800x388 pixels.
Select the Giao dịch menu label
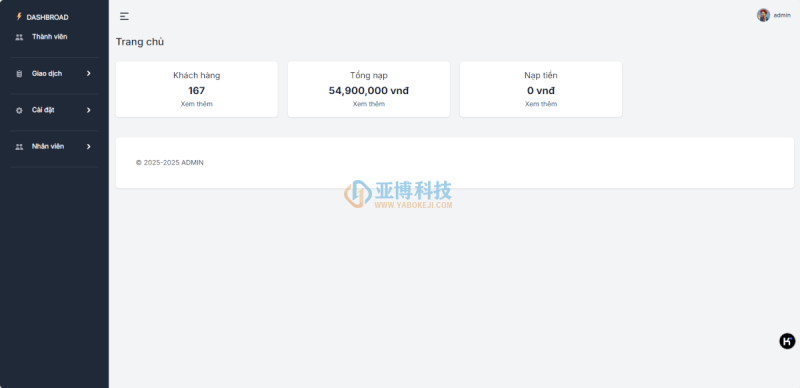point(47,74)
